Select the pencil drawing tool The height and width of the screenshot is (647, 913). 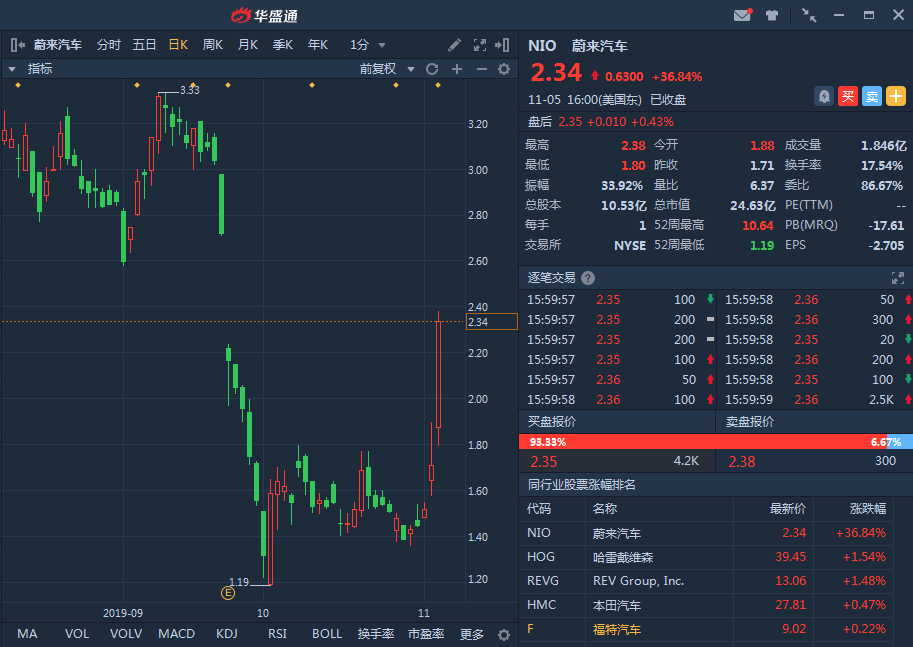[x=454, y=45]
